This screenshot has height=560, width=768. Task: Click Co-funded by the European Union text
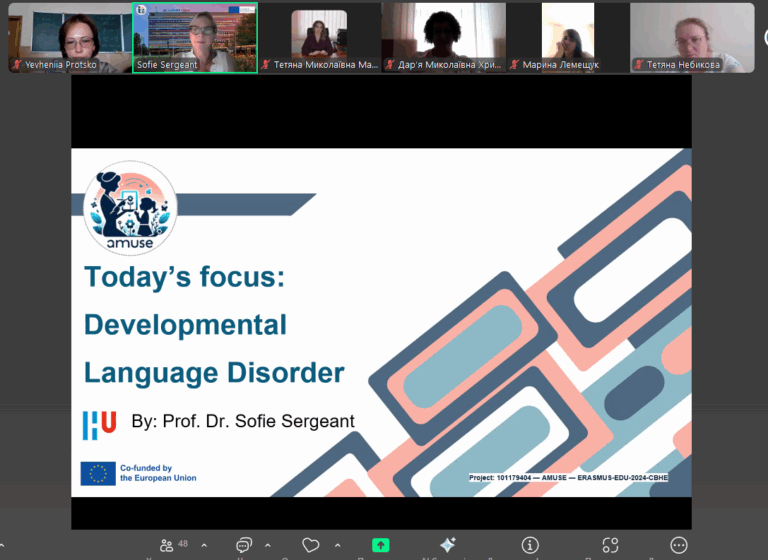click(158, 473)
